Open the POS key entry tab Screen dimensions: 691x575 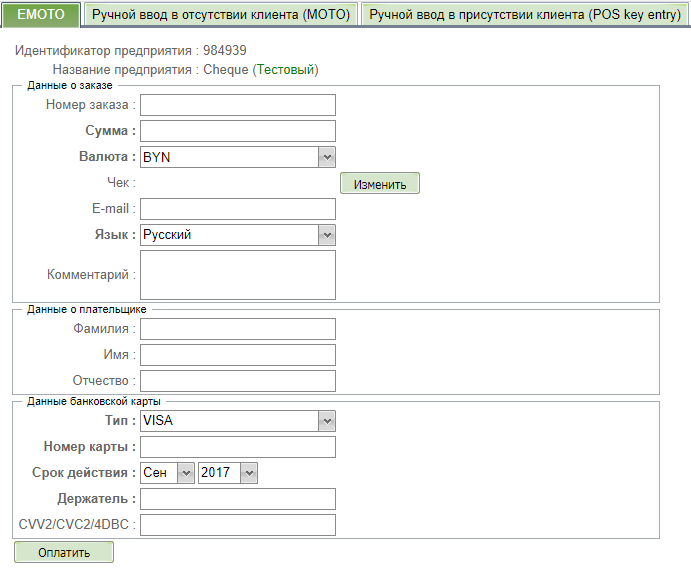click(524, 15)
